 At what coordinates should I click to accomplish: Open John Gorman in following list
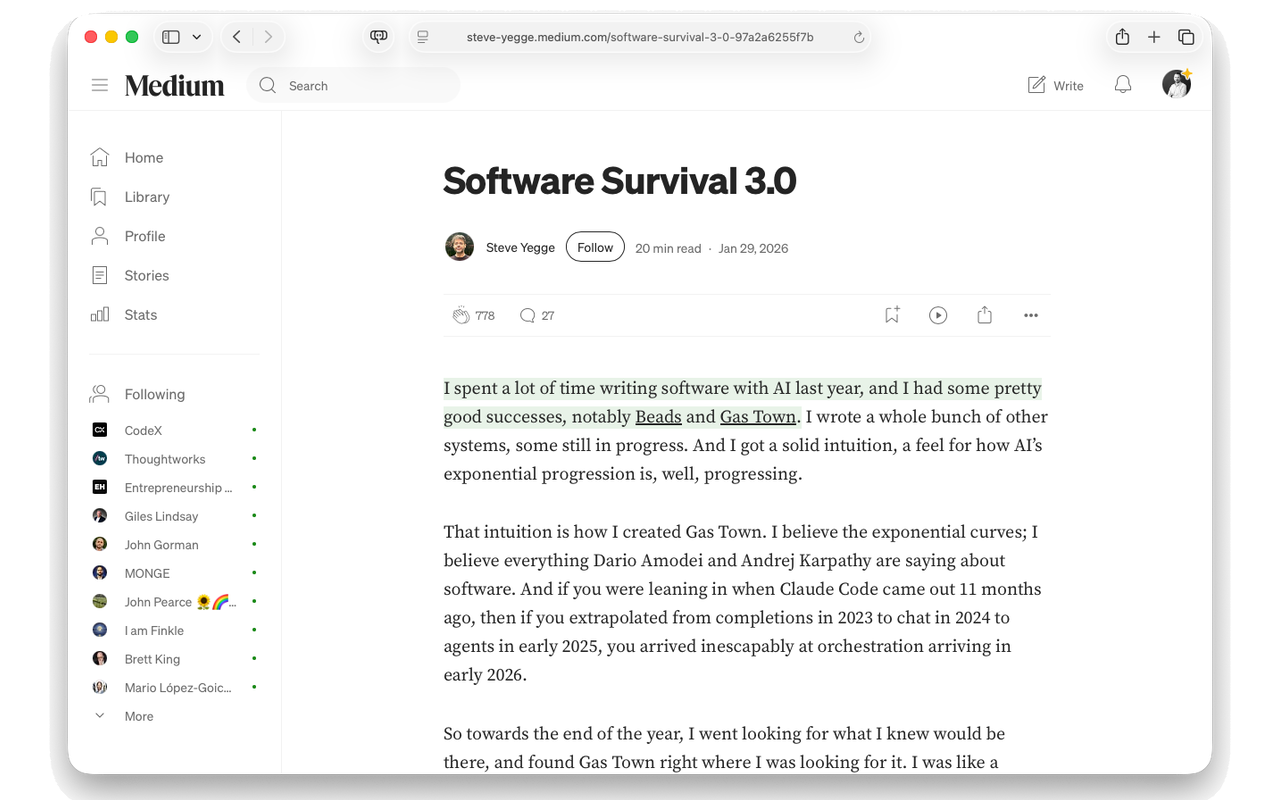click(161, 544)
